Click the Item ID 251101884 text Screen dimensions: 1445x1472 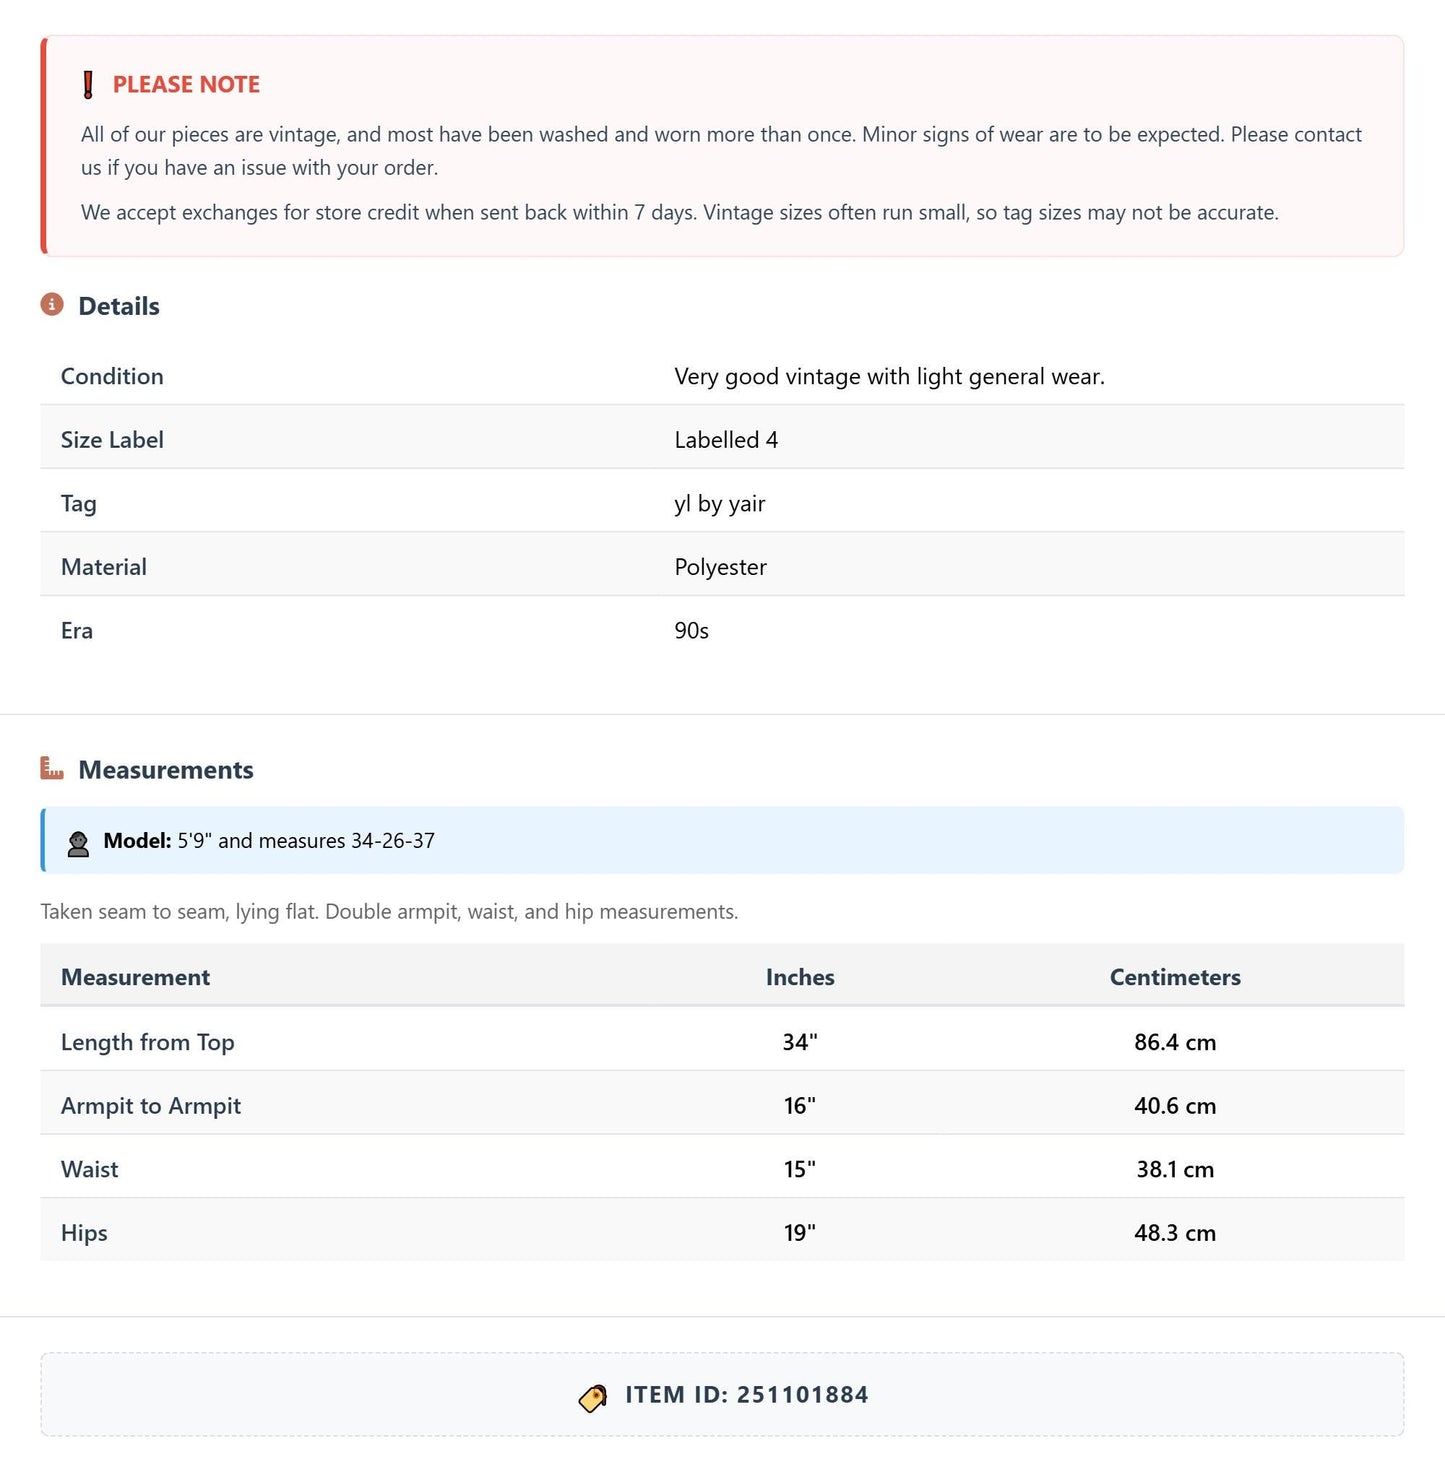[x=747, y=1395]
